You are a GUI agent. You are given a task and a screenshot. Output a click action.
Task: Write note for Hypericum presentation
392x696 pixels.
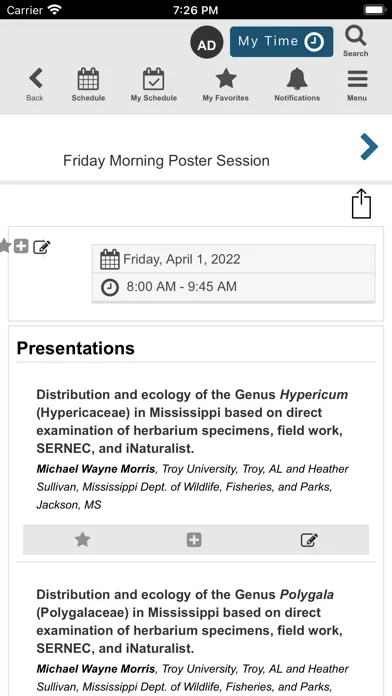pos(309,540)
